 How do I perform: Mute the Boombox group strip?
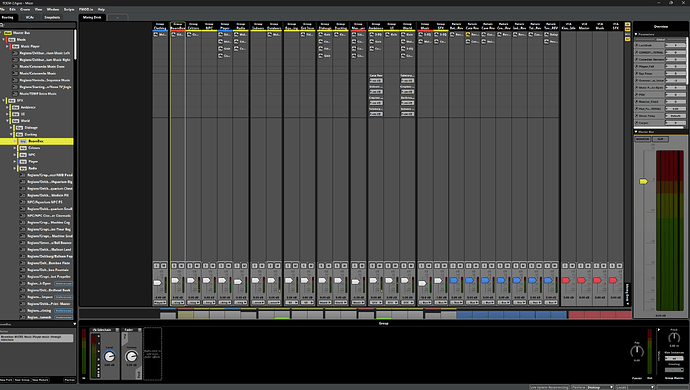click(181, 265)
